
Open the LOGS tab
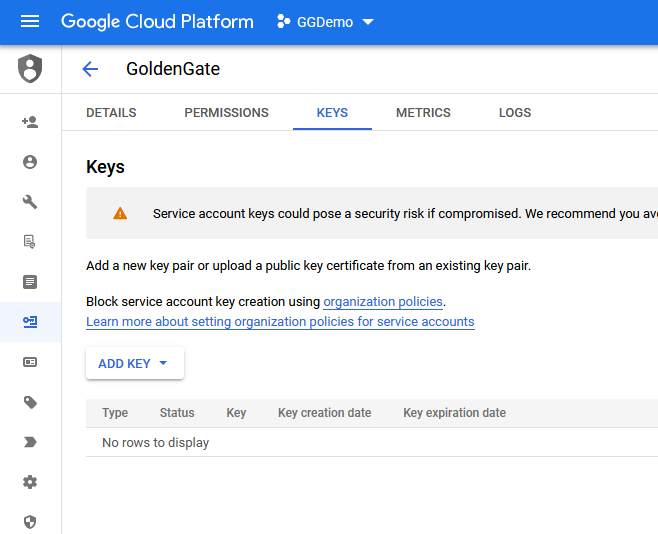(515, 113)
